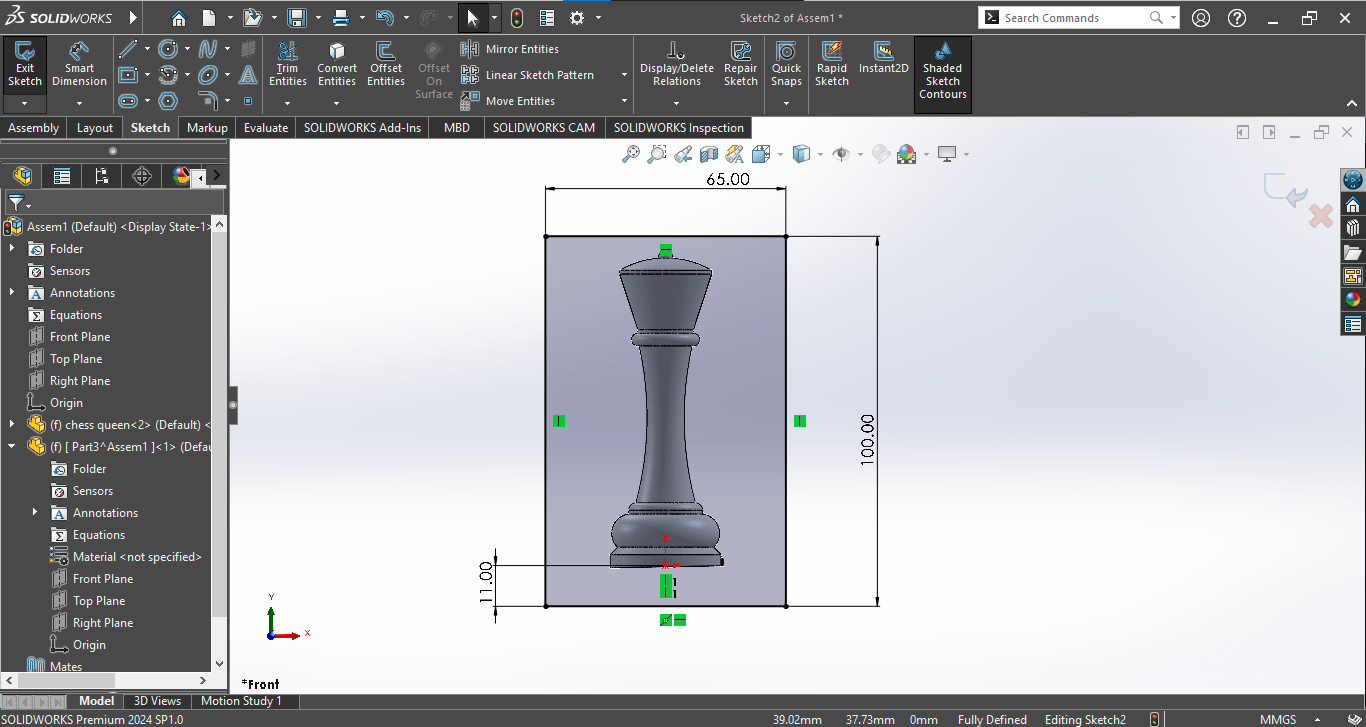Expand the Exit Sketch dropdown arrow
Image resolution: width=1366 pixels, height=727 pixels.
coord(25,103)
